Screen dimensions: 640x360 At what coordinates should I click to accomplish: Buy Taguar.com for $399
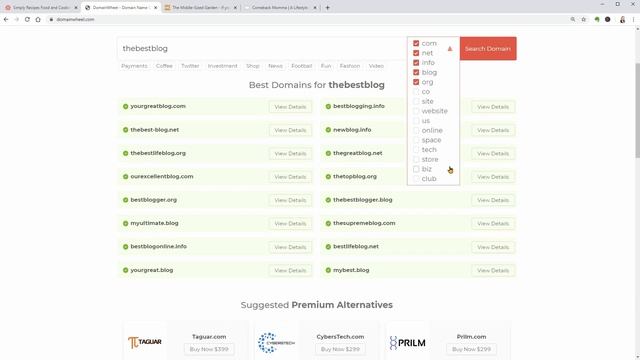coord(209,349)
